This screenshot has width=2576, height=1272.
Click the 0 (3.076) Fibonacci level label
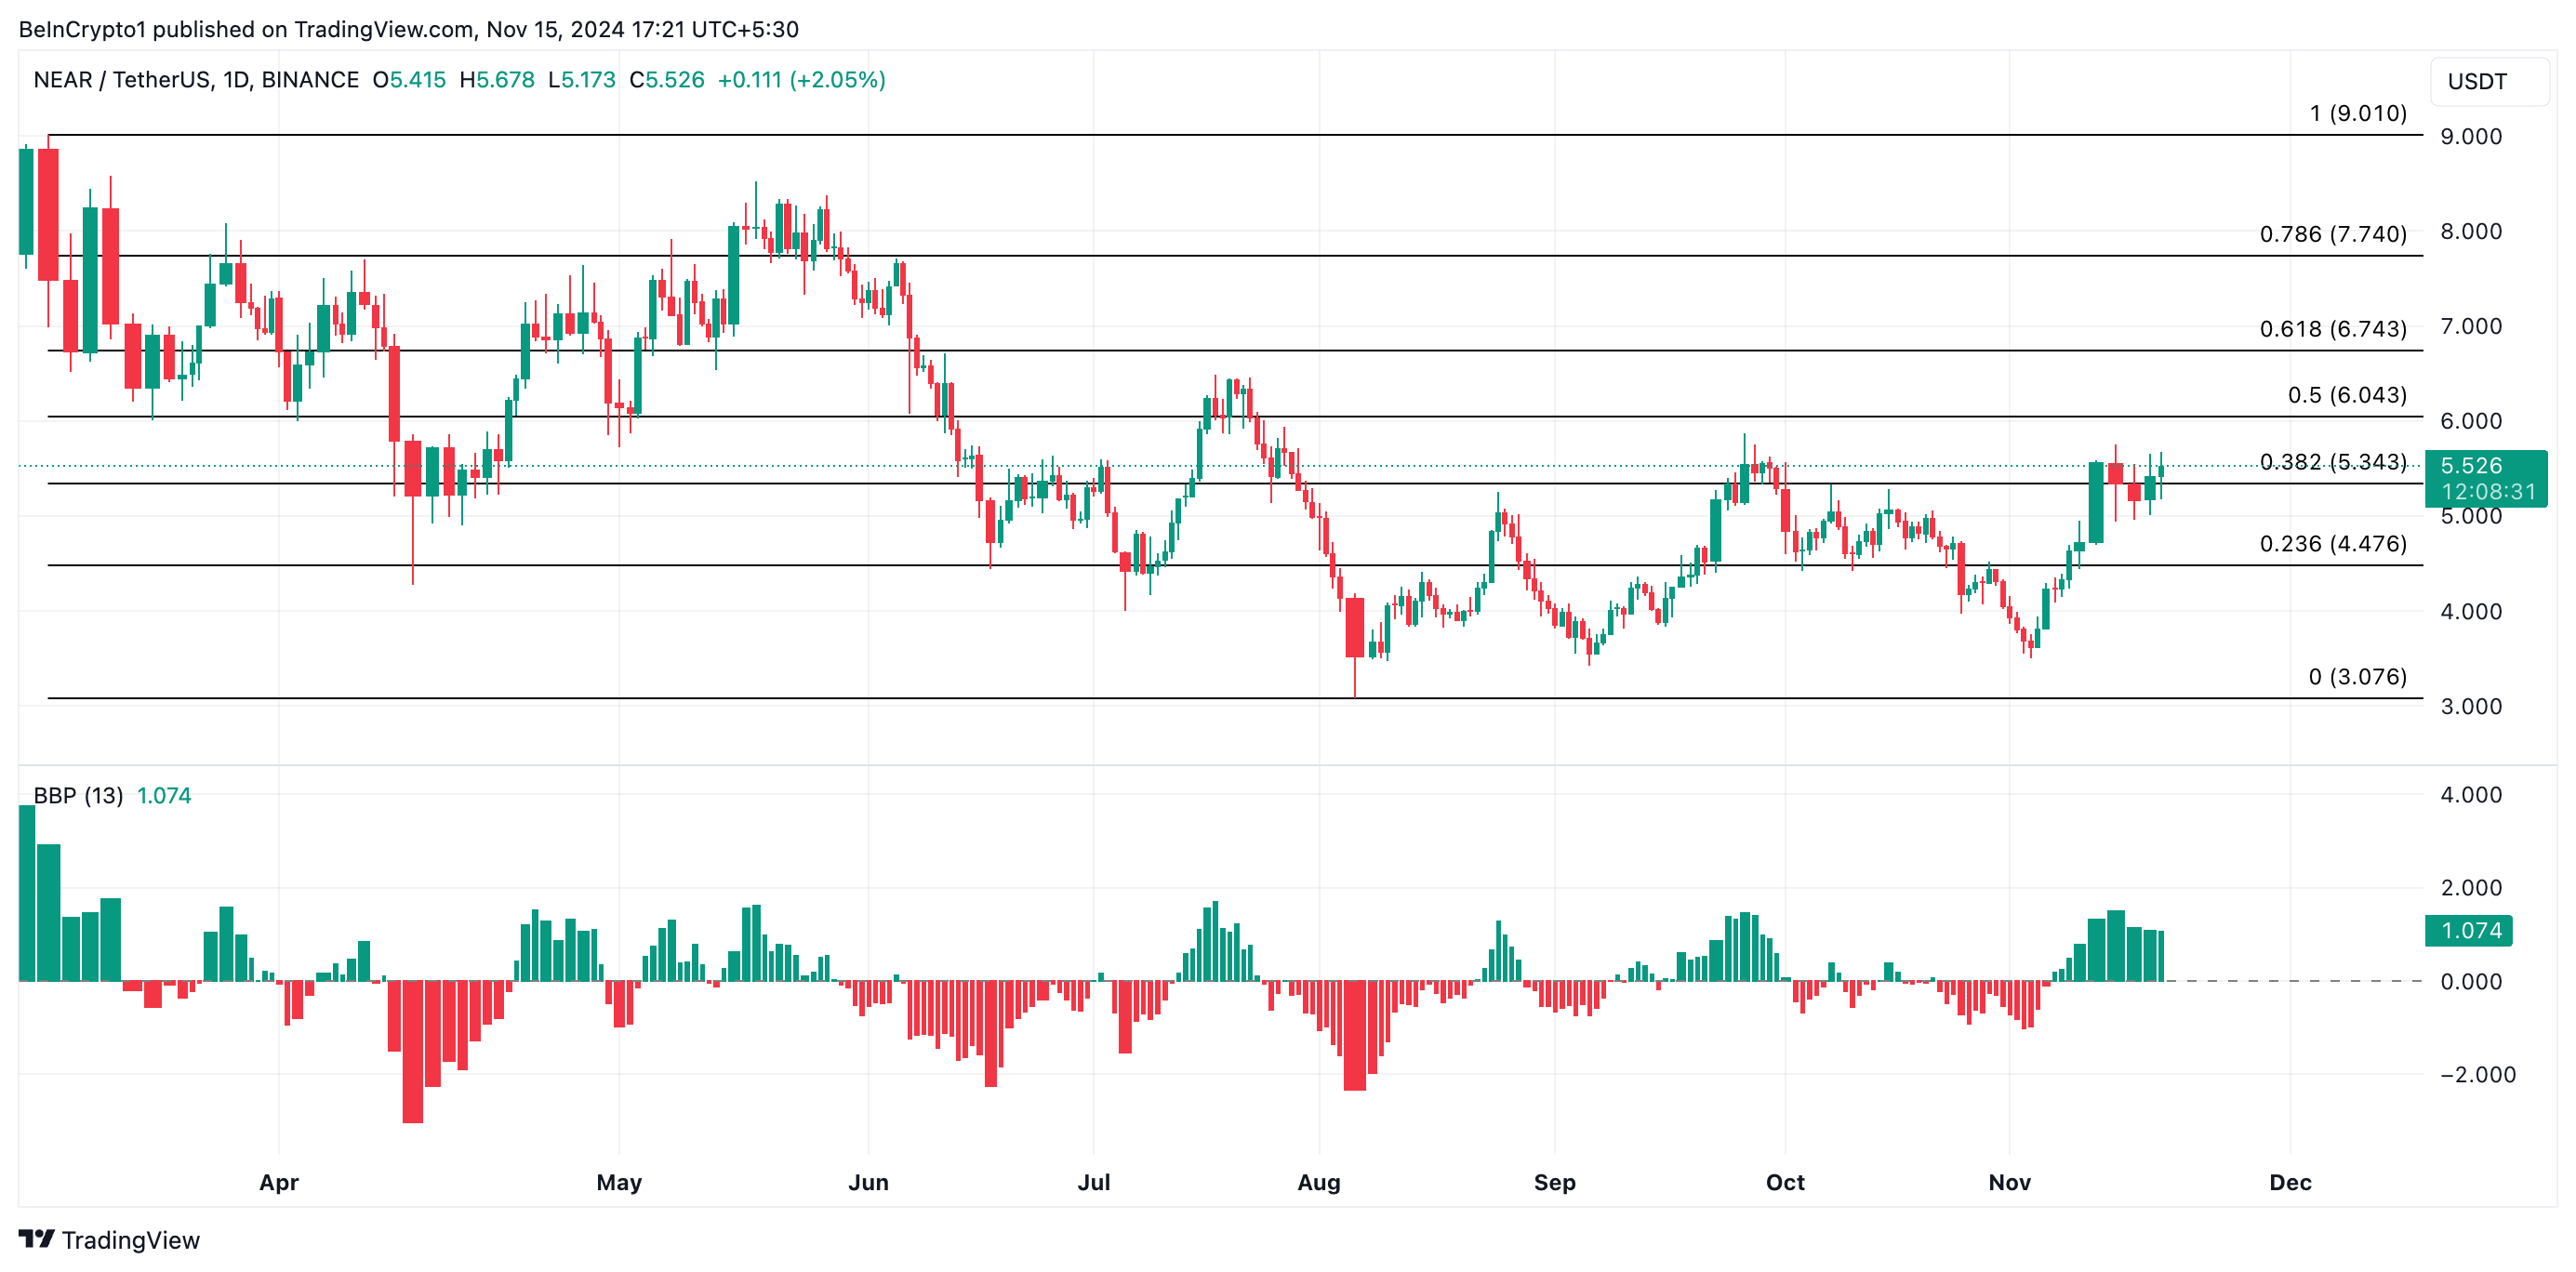pos(2356,677)
